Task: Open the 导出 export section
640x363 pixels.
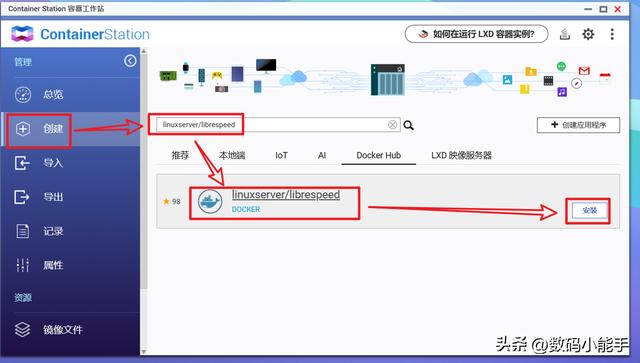Action: click(x=70, y=197)
